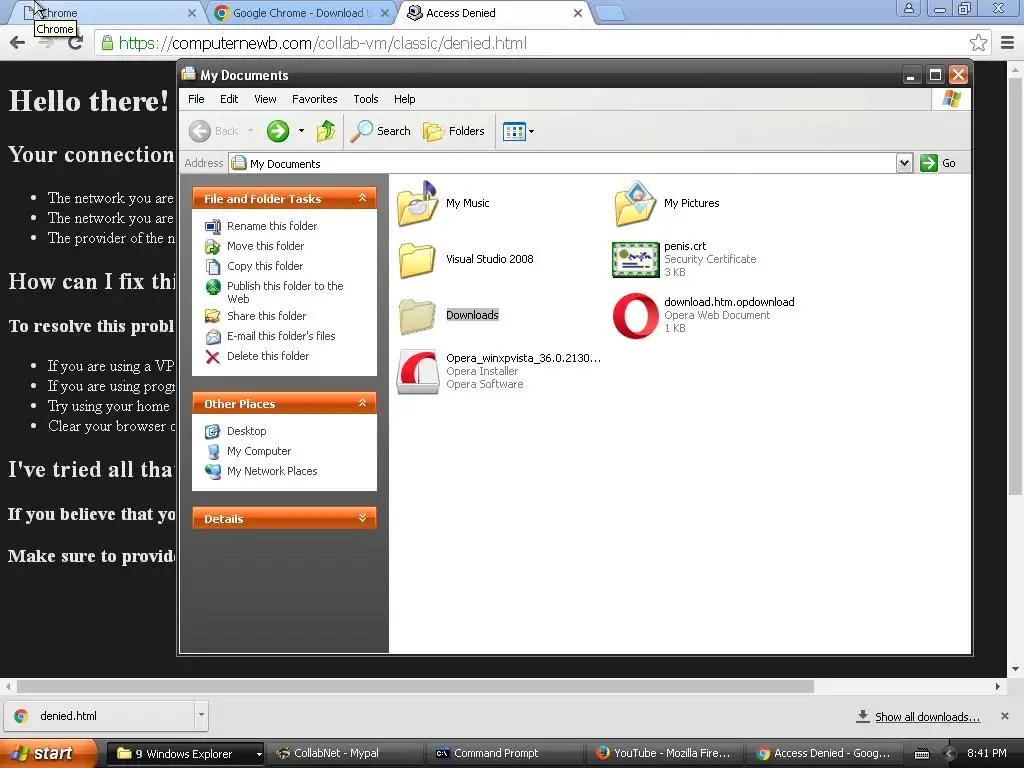Select the download.htm.opdownload Opera icon
This screenshot has width=1024, height=768.
635,316
